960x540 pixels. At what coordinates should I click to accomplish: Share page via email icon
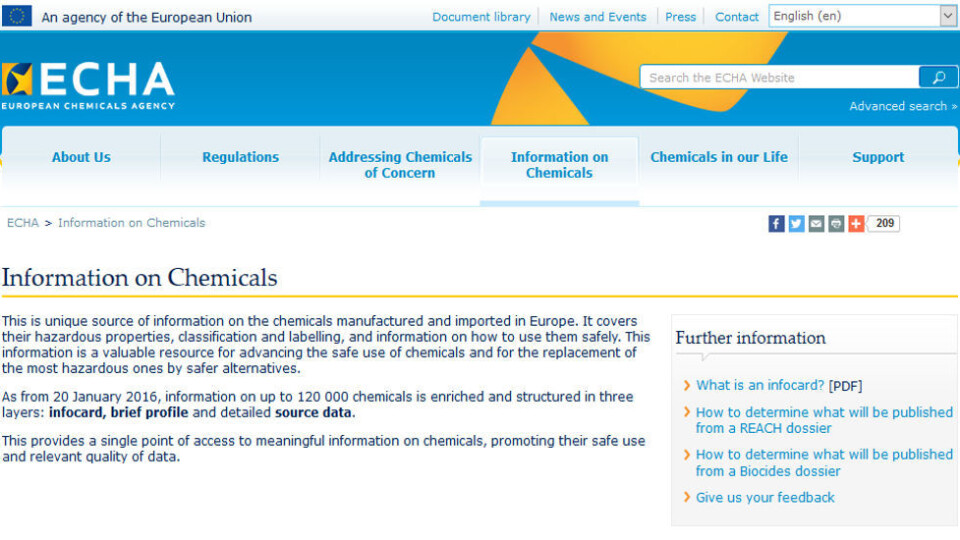(x=816, y=223)
